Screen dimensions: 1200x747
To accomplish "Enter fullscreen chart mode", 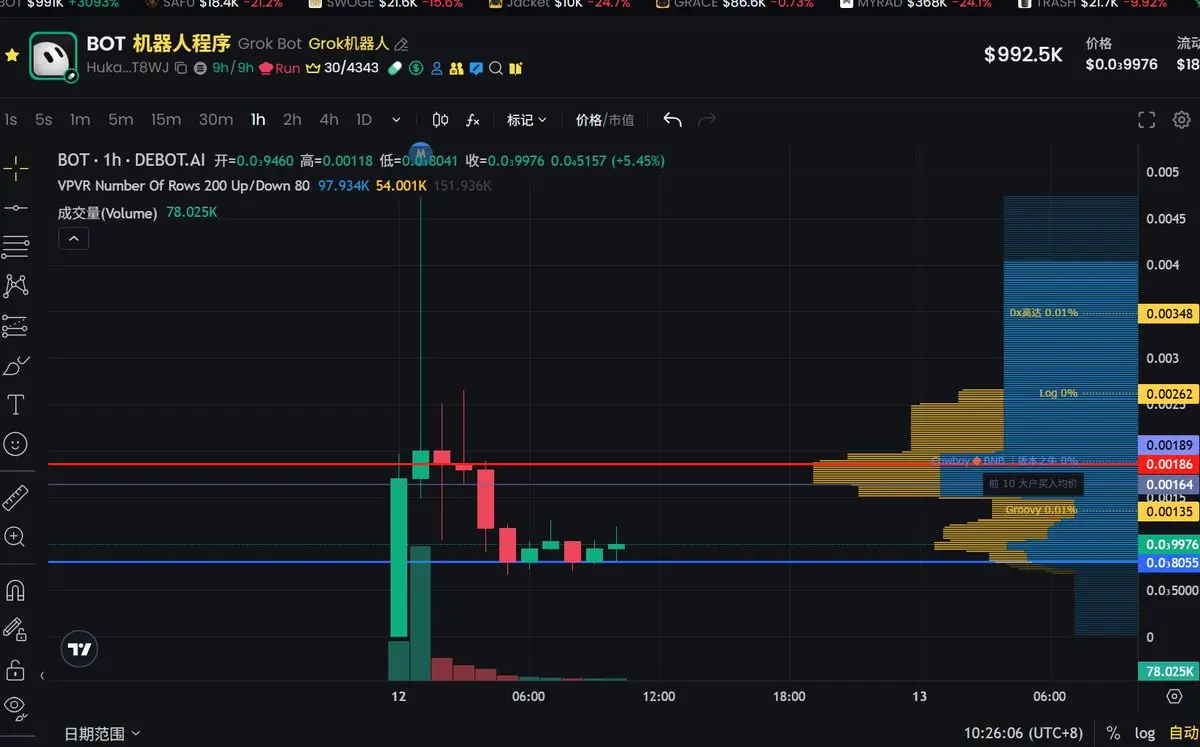I will [1147, 120].
